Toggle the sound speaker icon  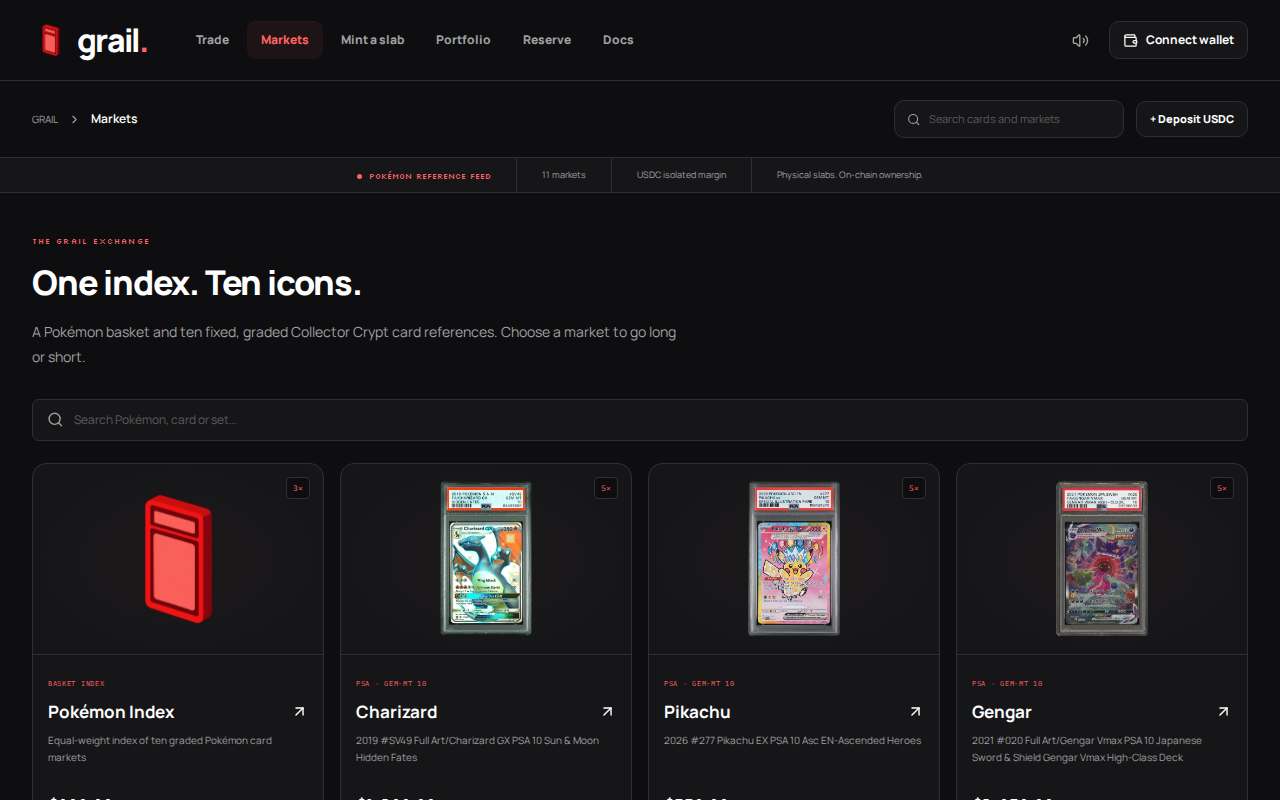click(x=1080, y=40)
